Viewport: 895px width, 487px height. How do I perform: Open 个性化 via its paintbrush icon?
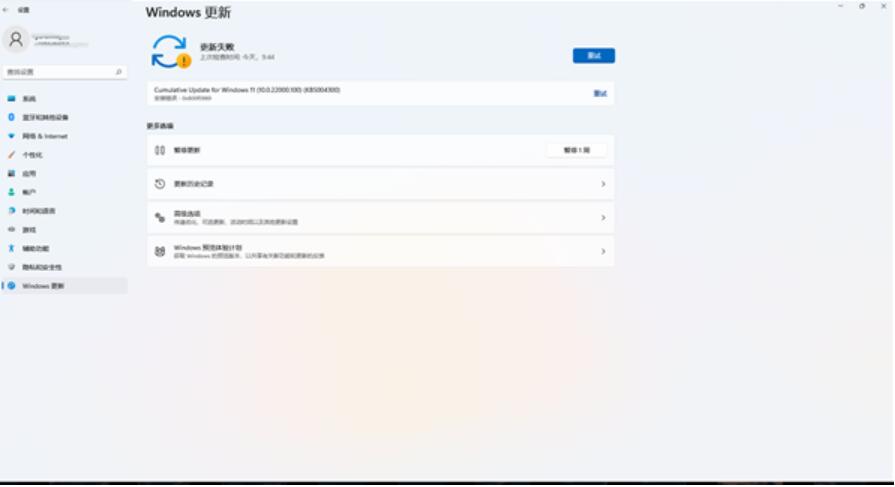tap(11, 155)
